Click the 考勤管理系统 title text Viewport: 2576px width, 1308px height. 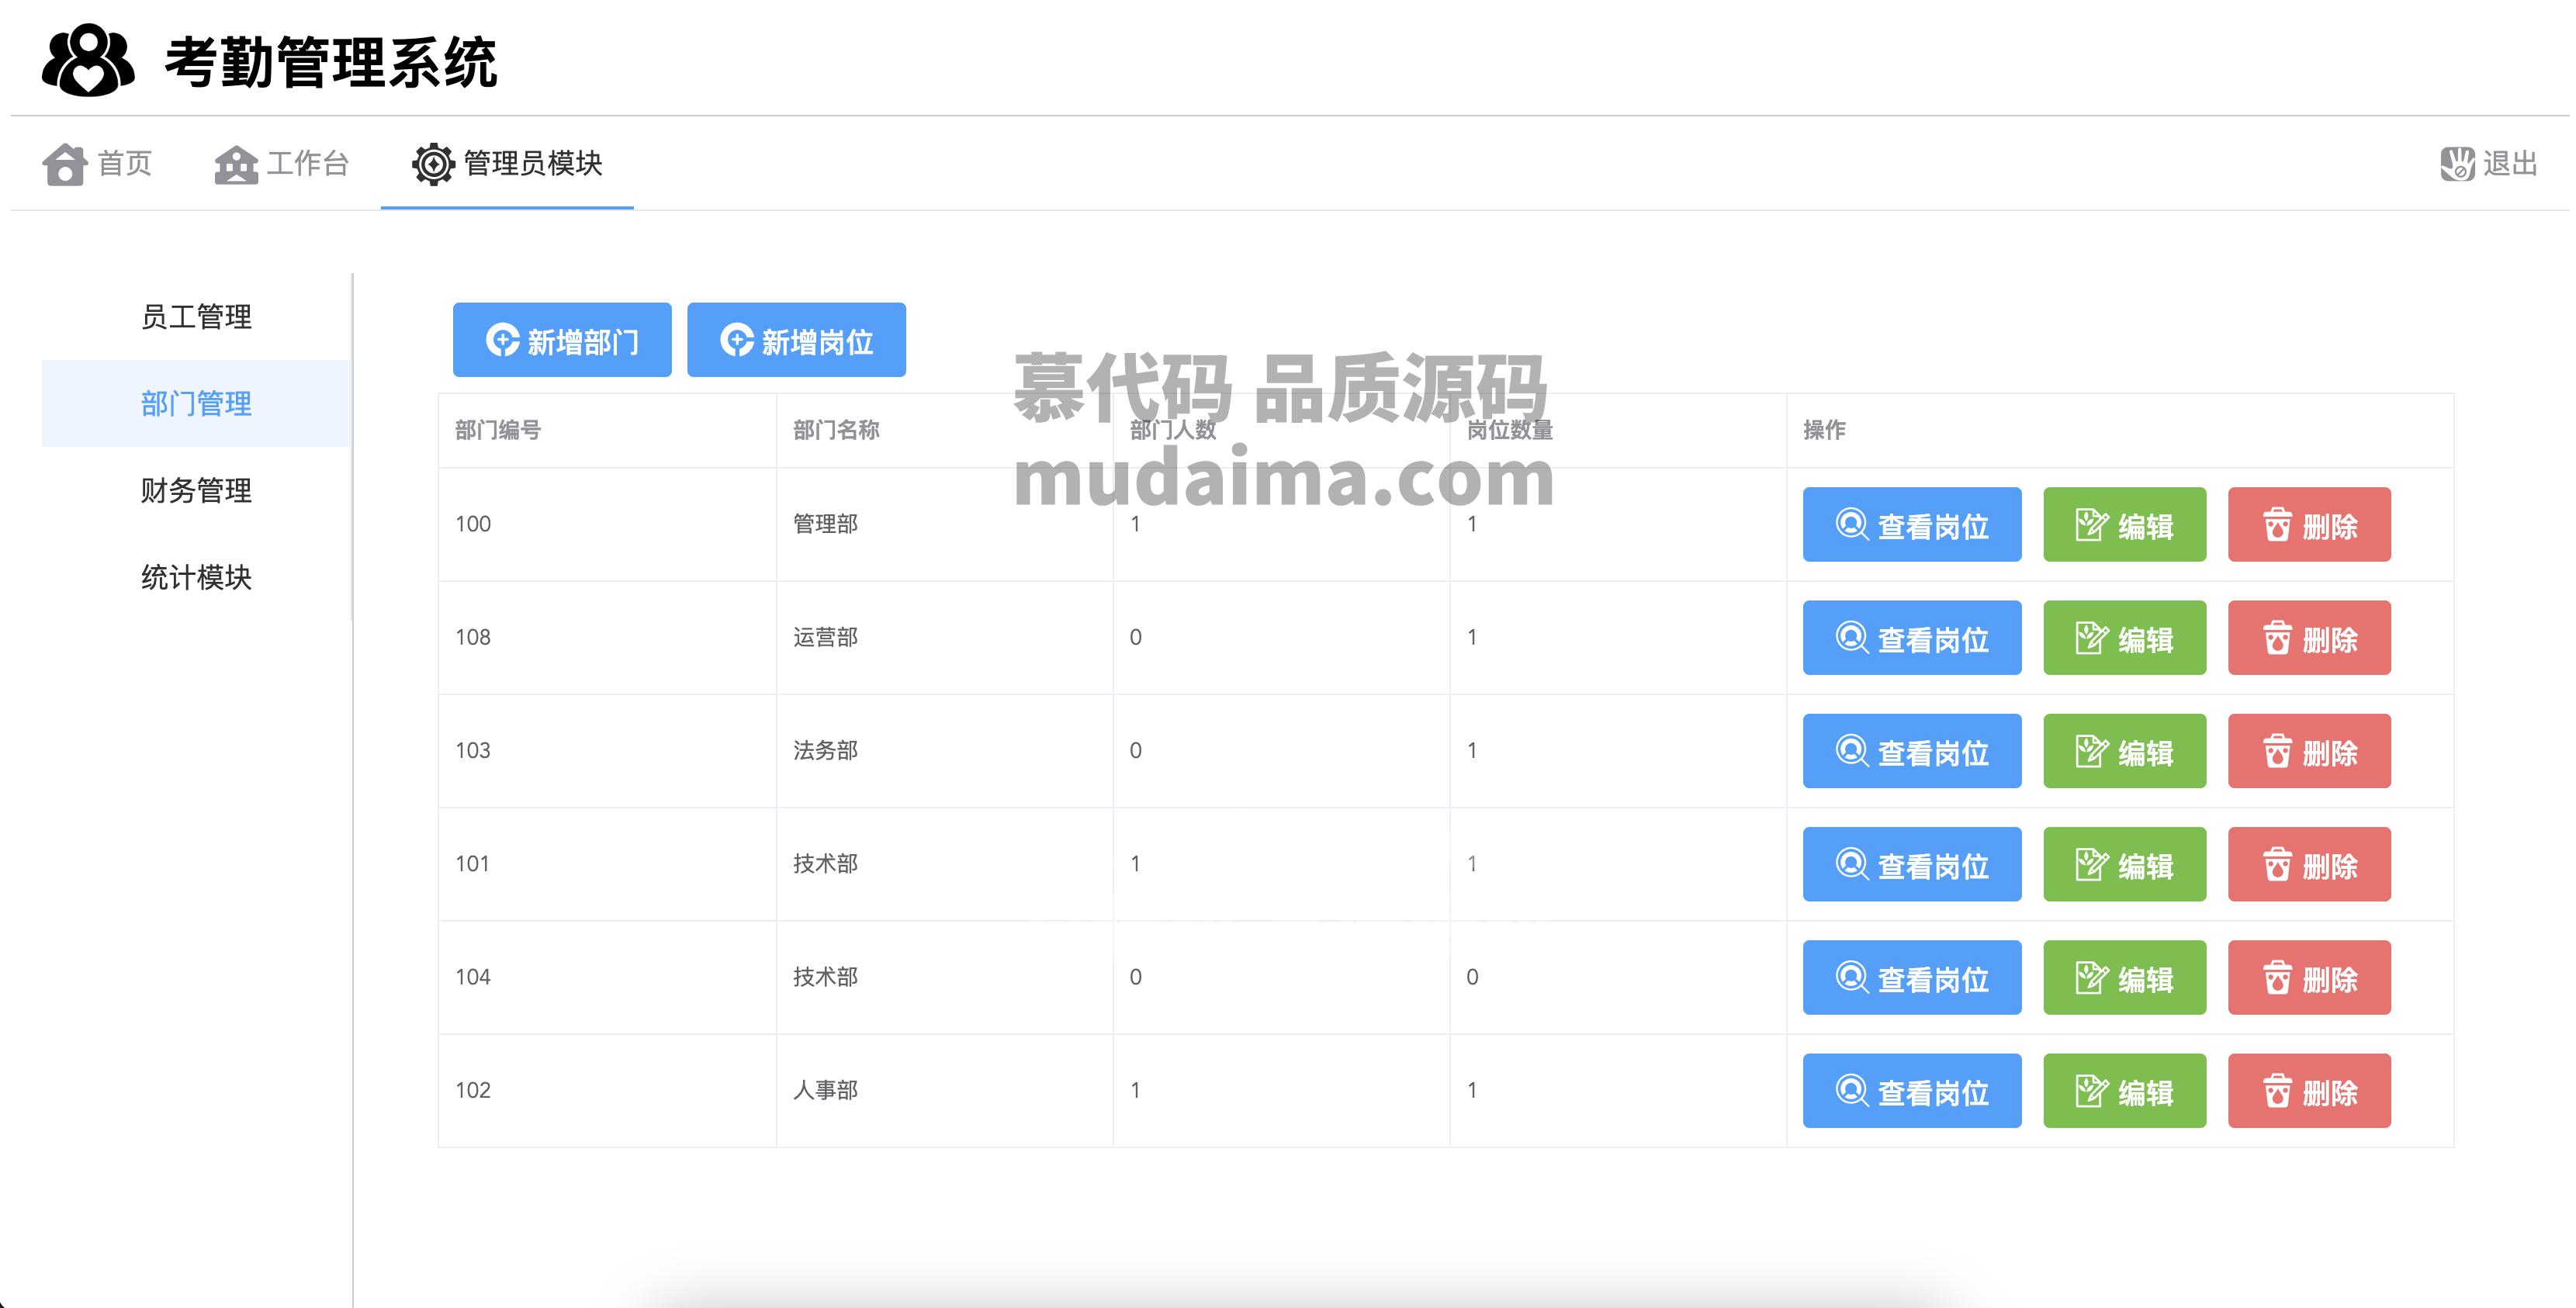(331, 62)
